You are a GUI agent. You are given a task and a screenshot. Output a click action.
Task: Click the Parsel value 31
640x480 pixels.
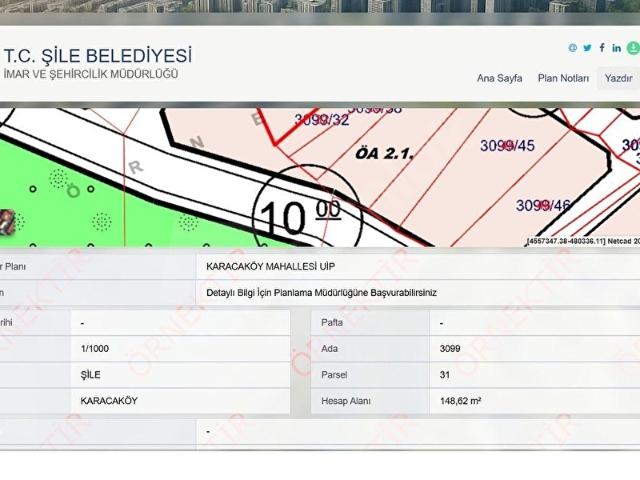click(444, 375)
